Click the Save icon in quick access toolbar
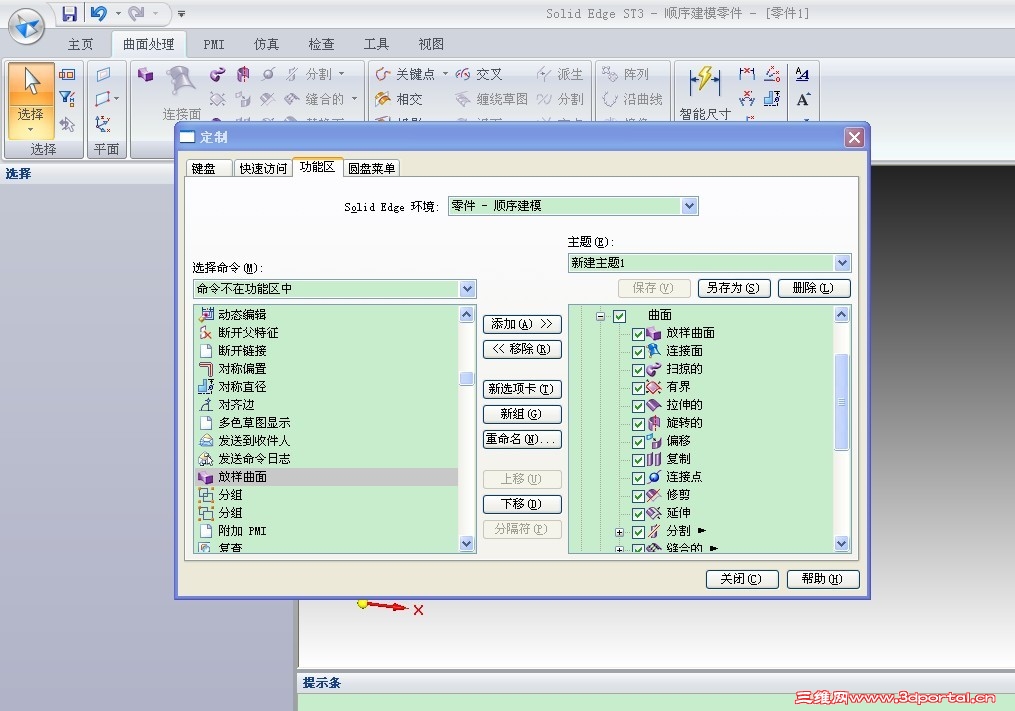Image resolution: width=1015 pixels, height=711 pixels. point(69,14)
